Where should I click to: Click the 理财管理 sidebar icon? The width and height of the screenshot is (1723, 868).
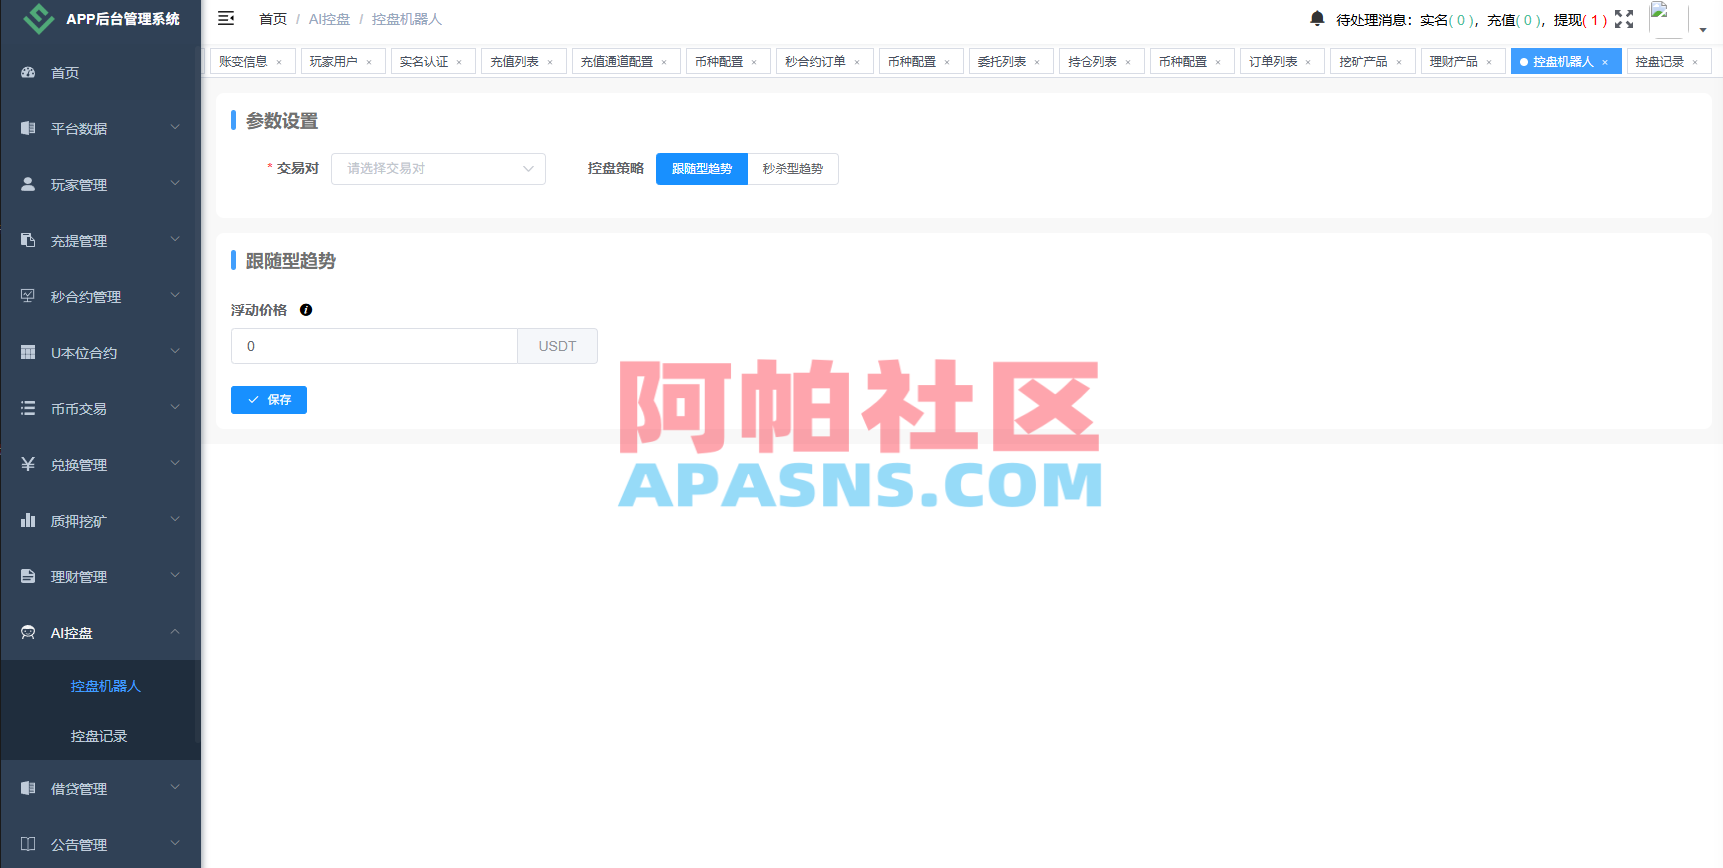28,576
